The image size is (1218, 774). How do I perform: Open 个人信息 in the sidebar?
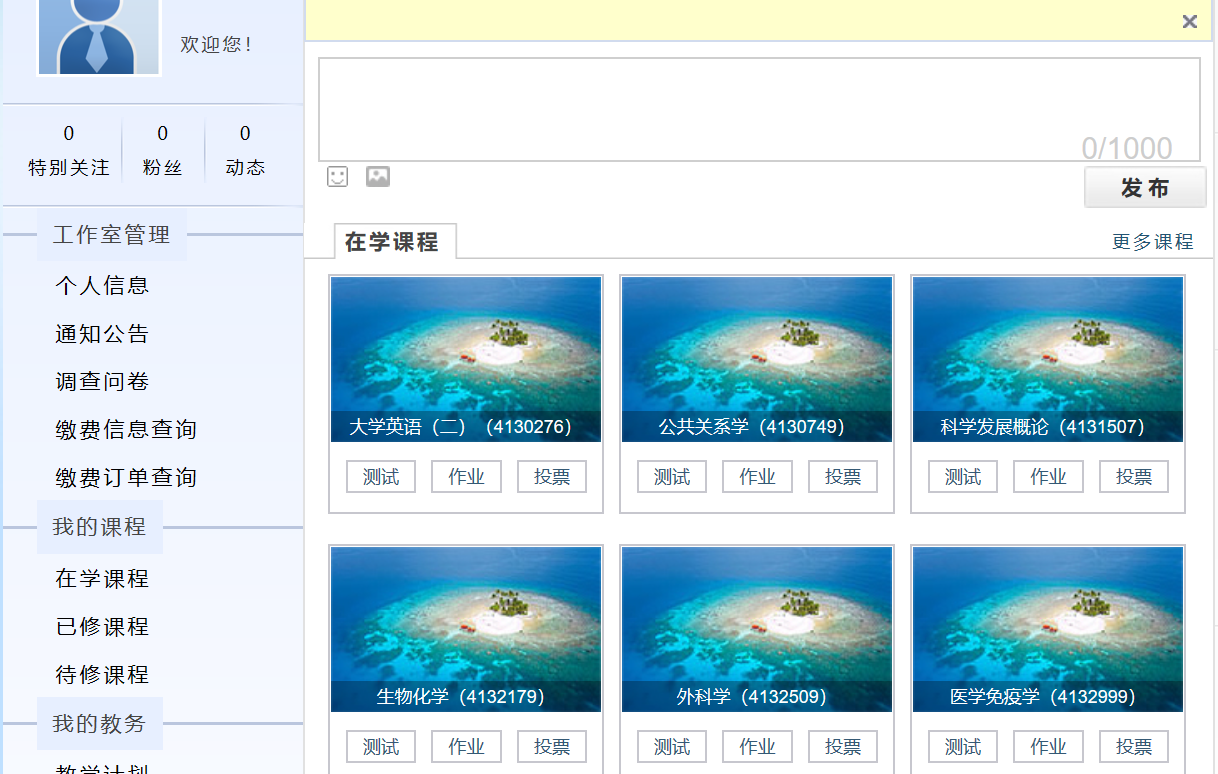(x=102, y=286)
